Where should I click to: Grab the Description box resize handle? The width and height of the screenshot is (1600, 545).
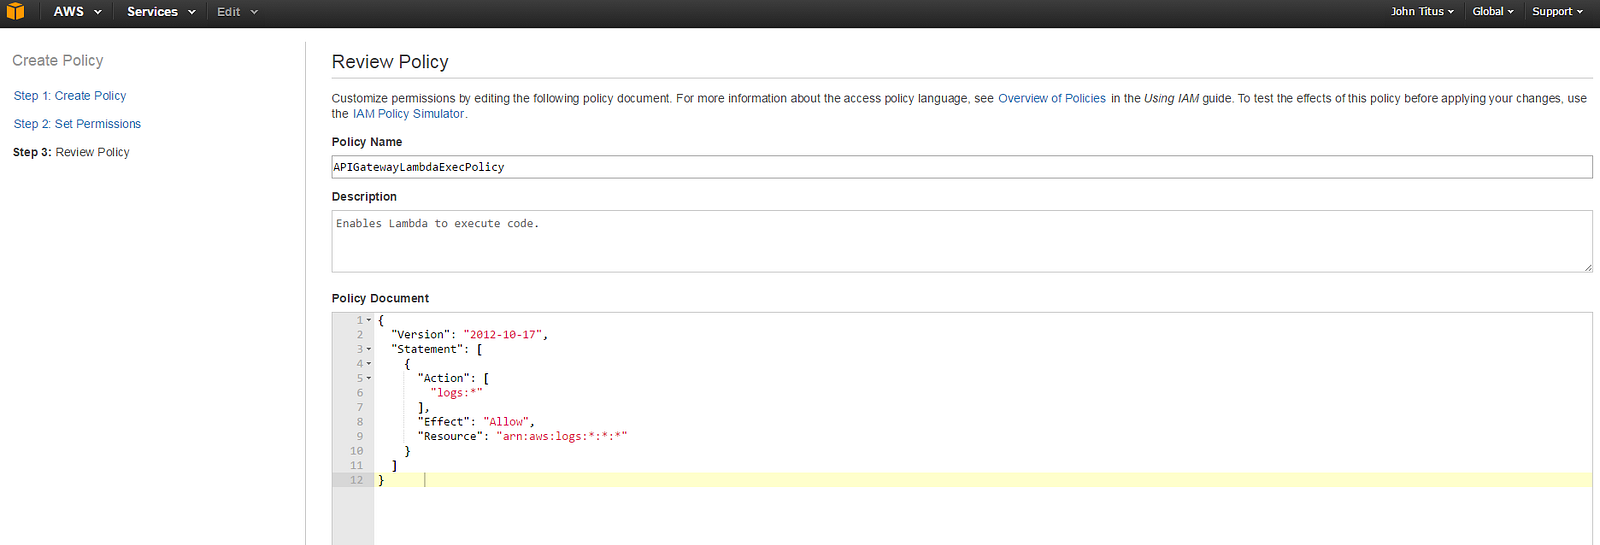click(x=1587, y=267)
